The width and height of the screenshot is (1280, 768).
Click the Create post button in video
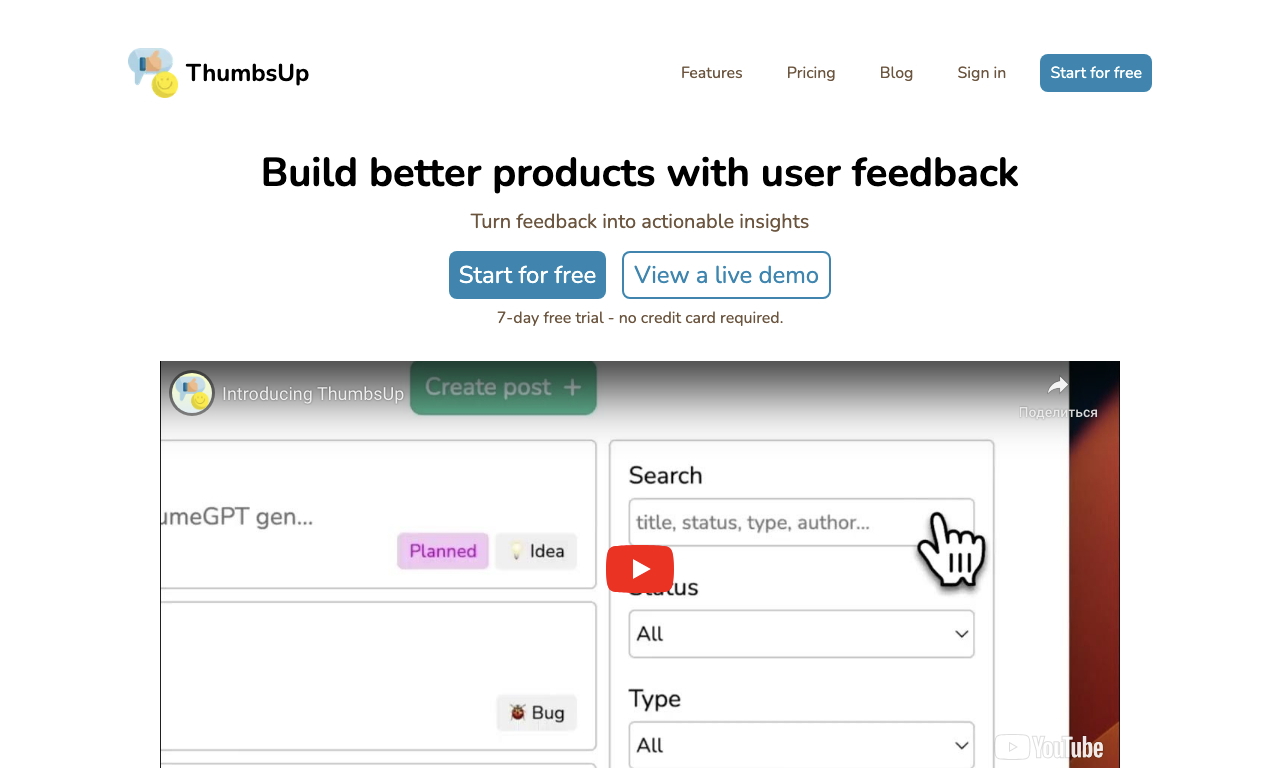503,387
